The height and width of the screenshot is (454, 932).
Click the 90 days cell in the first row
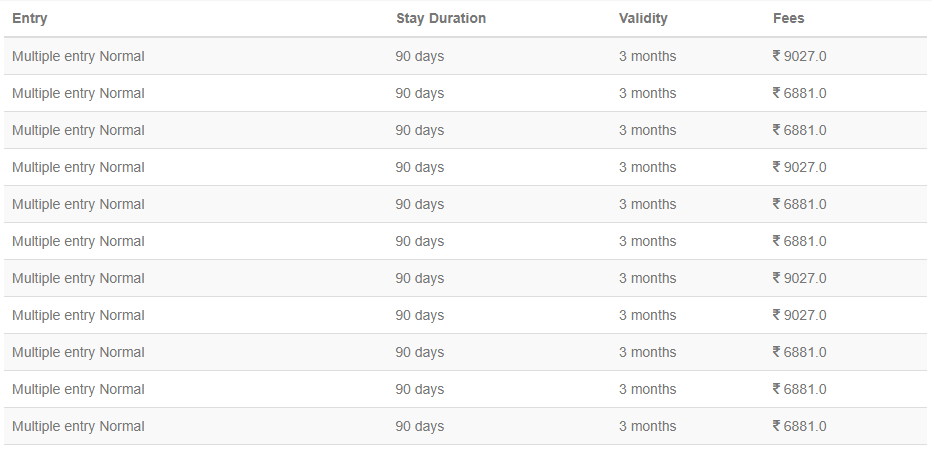click(420, 56)
